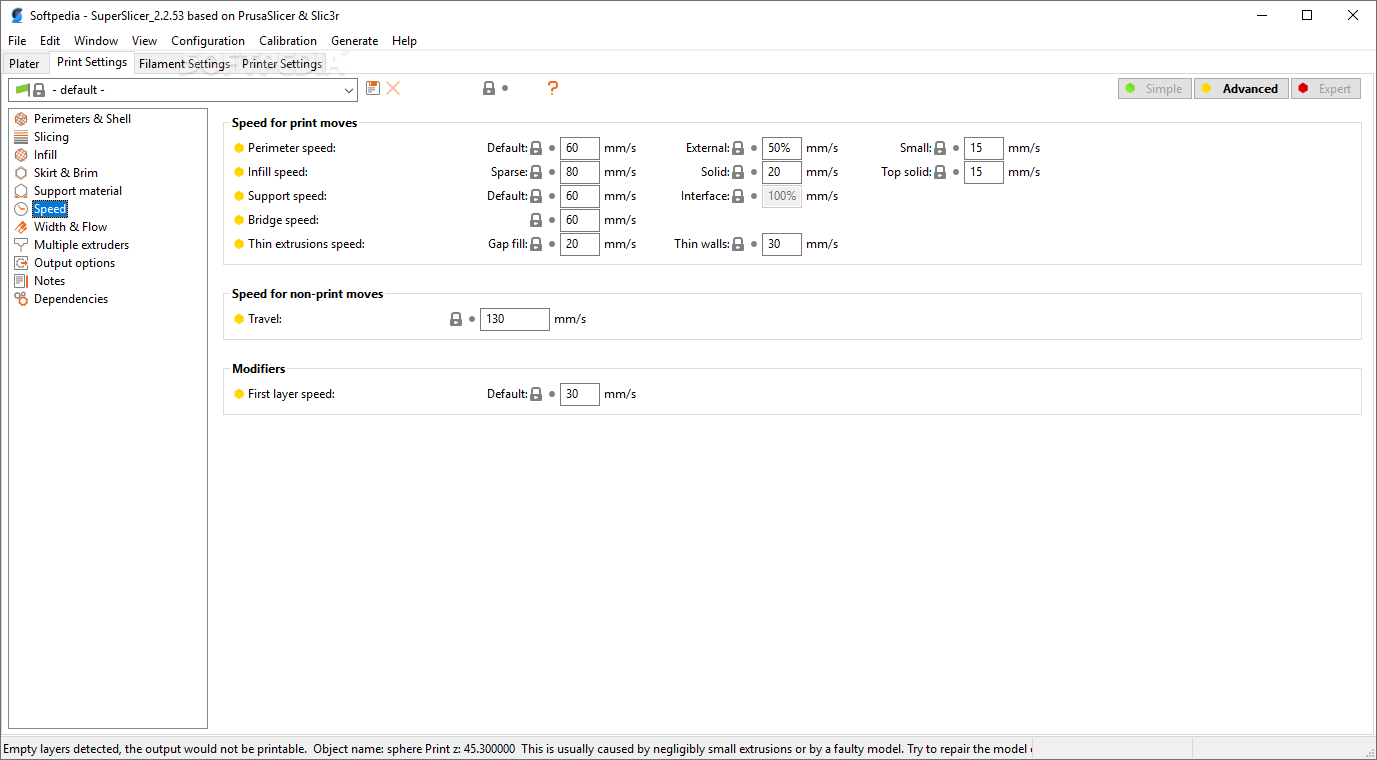Click lock icon for First layer speed
The image size is (1377, 760).
click(x=536, y=394)
